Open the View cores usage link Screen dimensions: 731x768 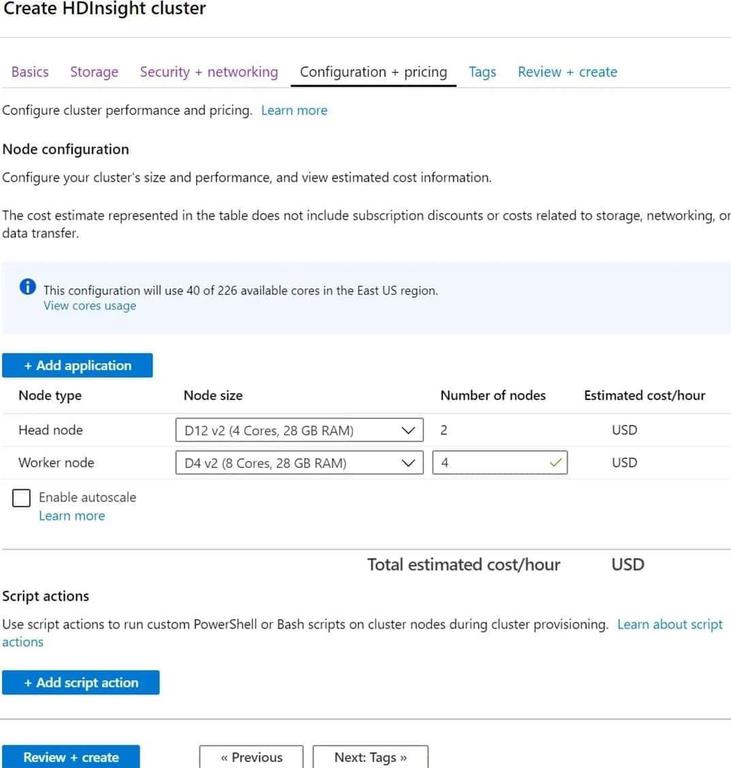click(90, 306)
